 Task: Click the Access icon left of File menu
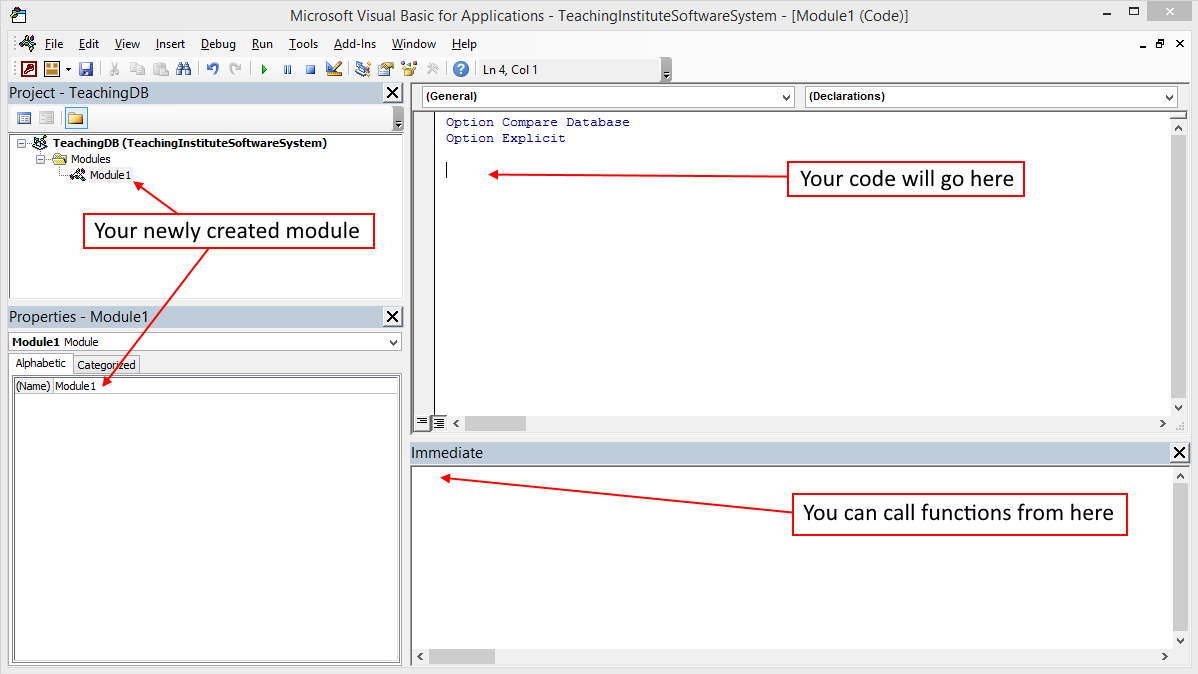28,44
